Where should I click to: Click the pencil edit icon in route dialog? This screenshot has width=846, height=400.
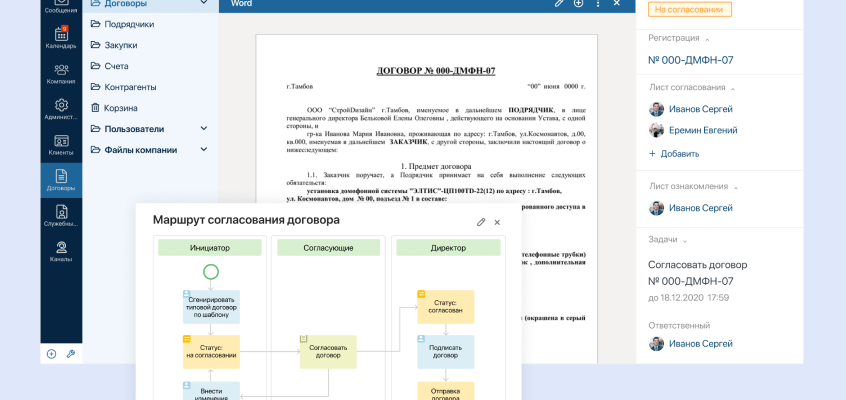click(x=481, y=222)
